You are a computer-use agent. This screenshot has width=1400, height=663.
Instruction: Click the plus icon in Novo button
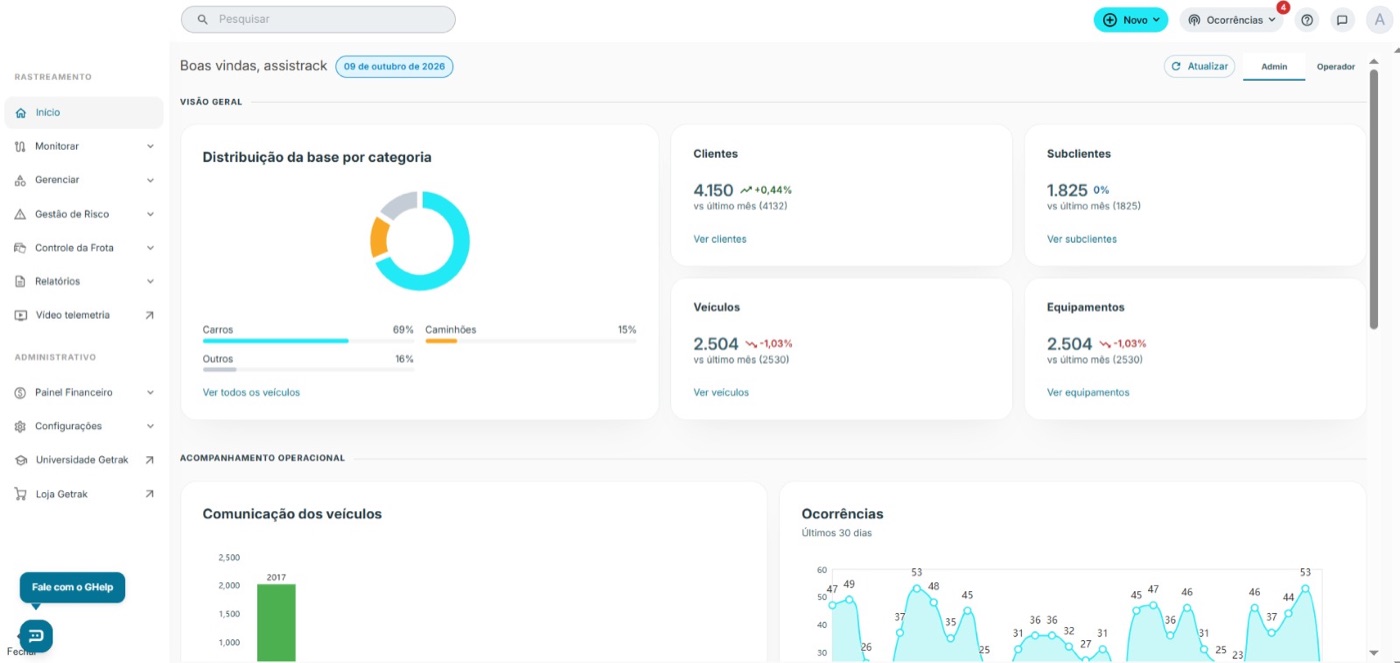point(1110,20)
